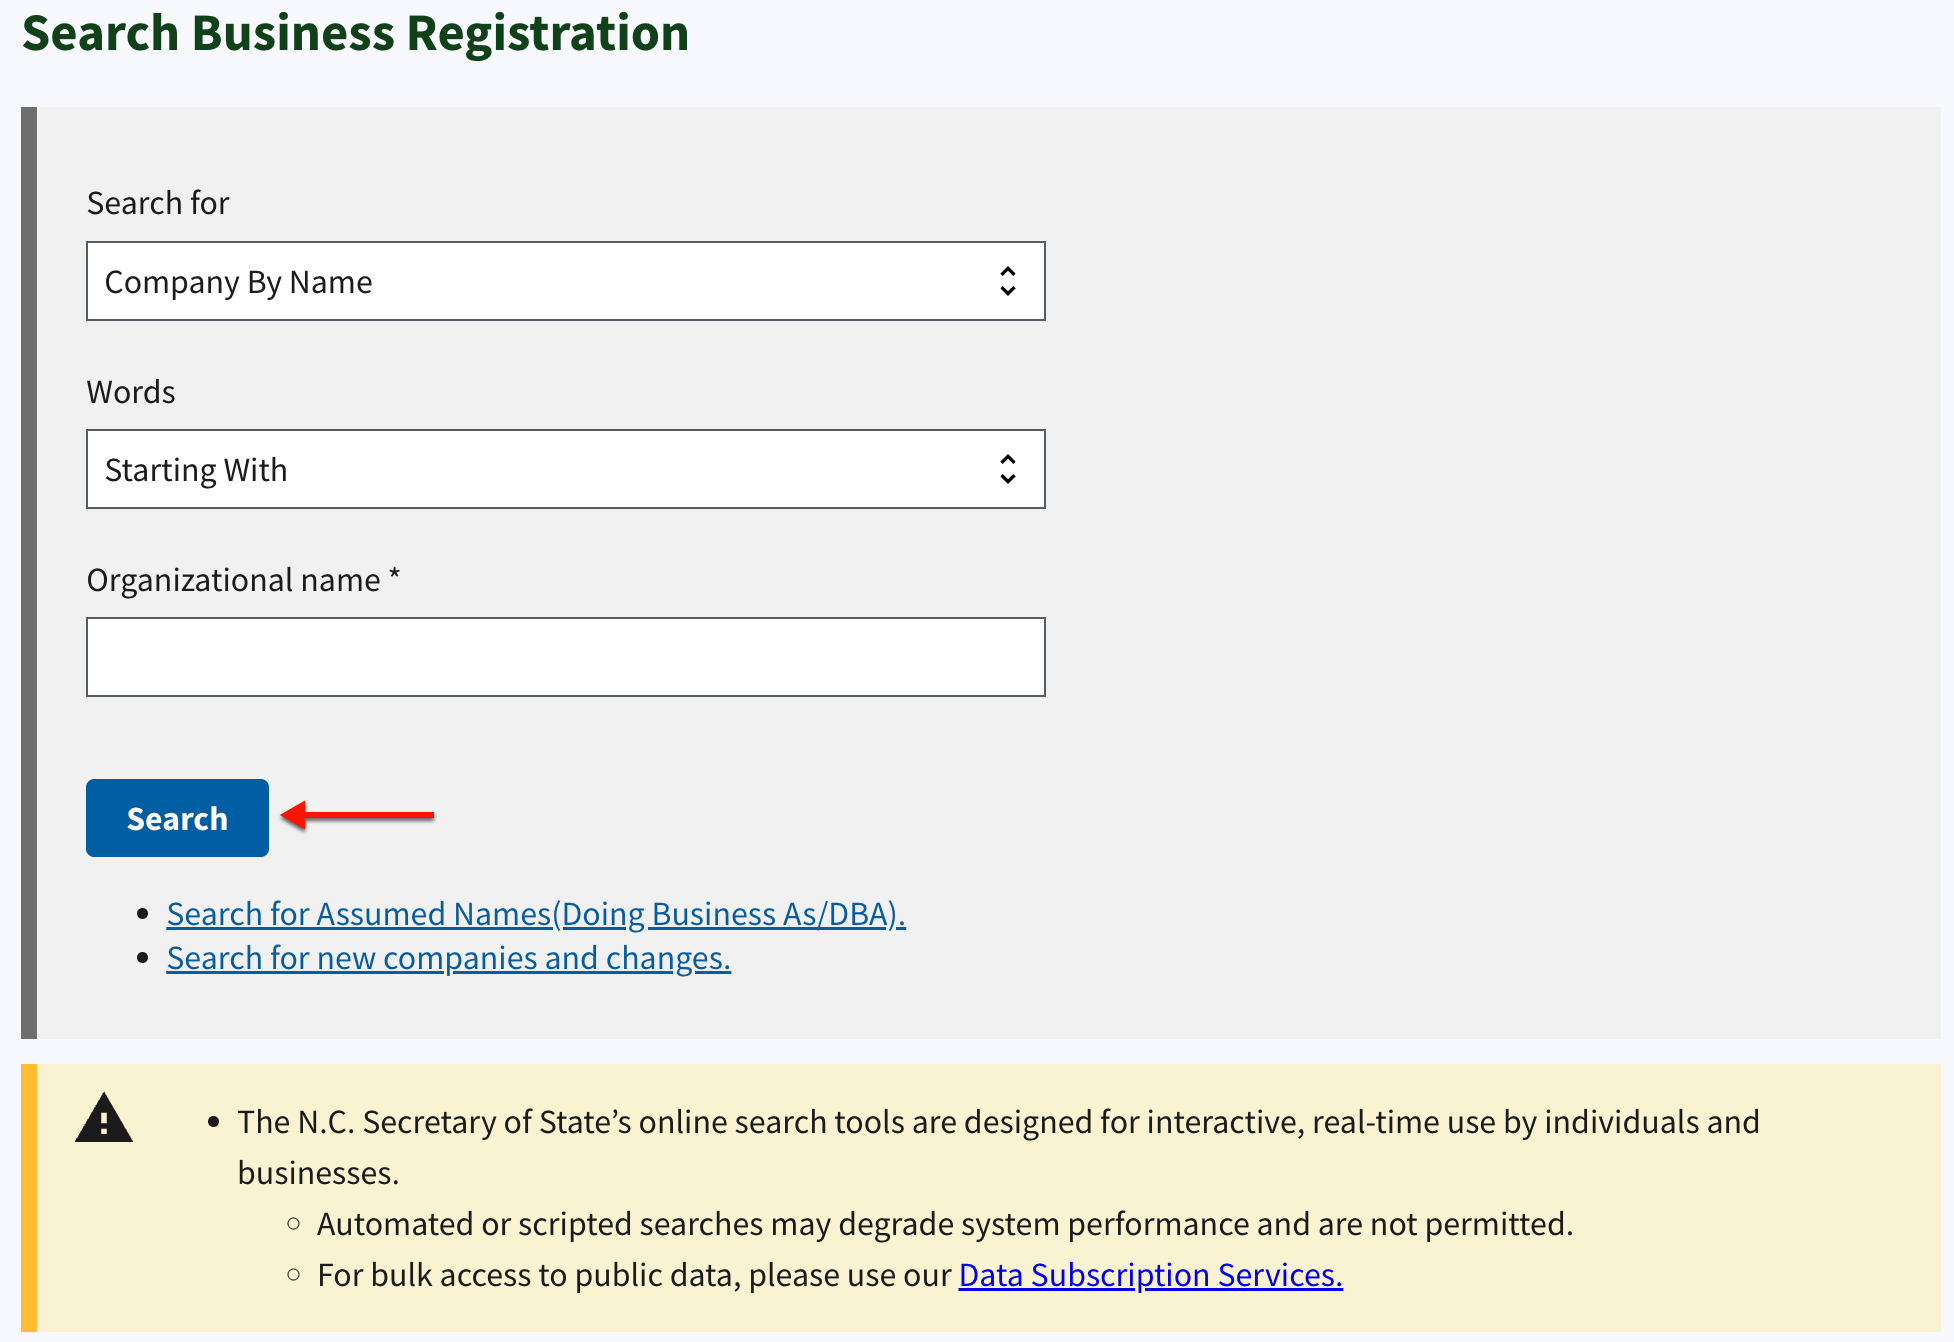Click the gray form panel left border
The width and height of the screenshot is (1954, 1342).
pyautogui.click(x=29, y=572)
